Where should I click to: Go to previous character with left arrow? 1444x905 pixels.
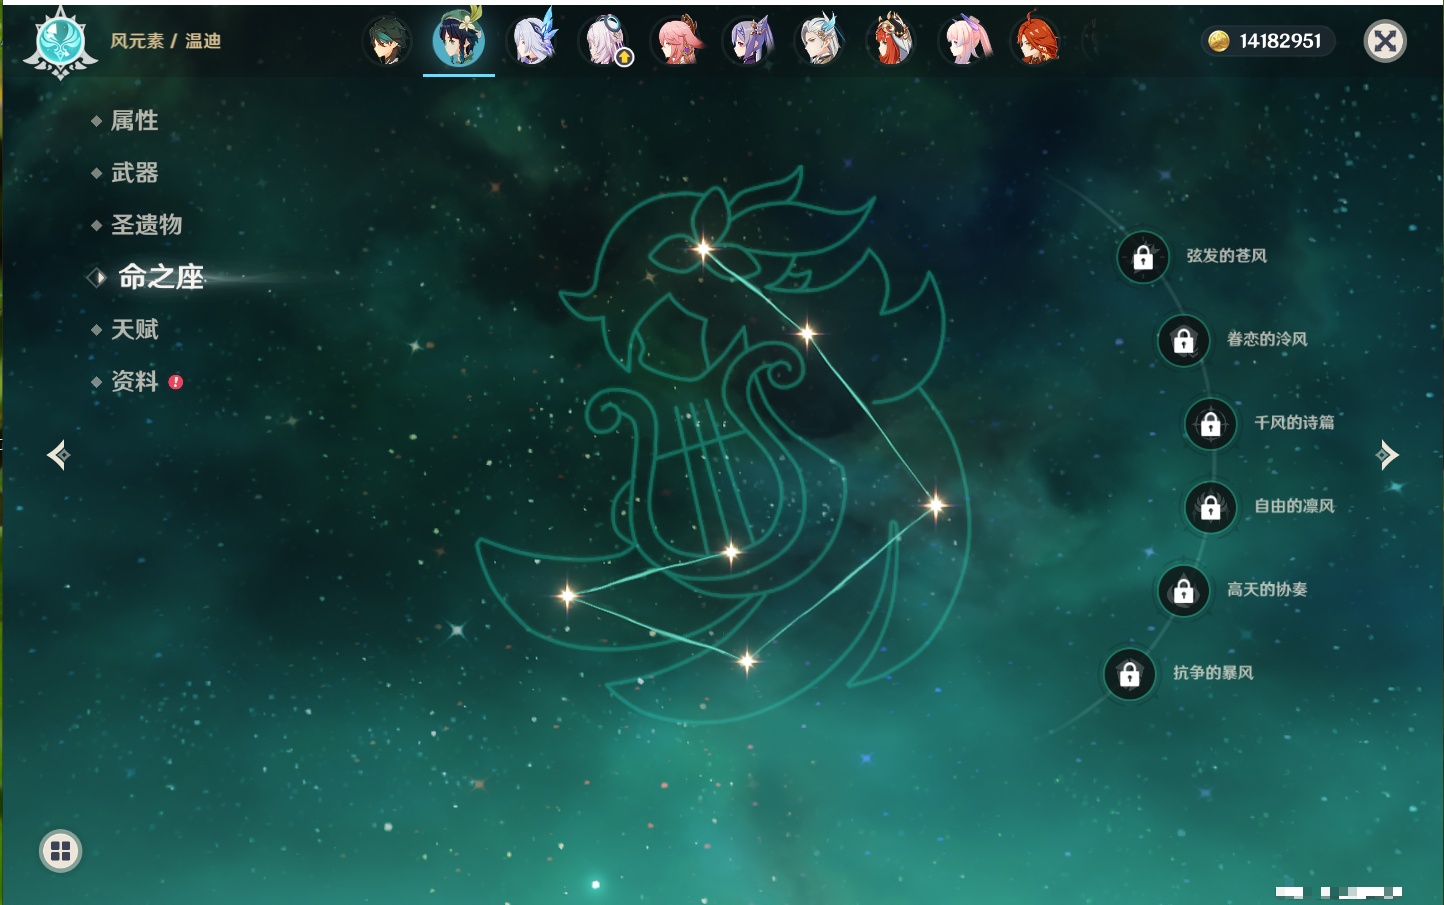[x=58, y=455]
